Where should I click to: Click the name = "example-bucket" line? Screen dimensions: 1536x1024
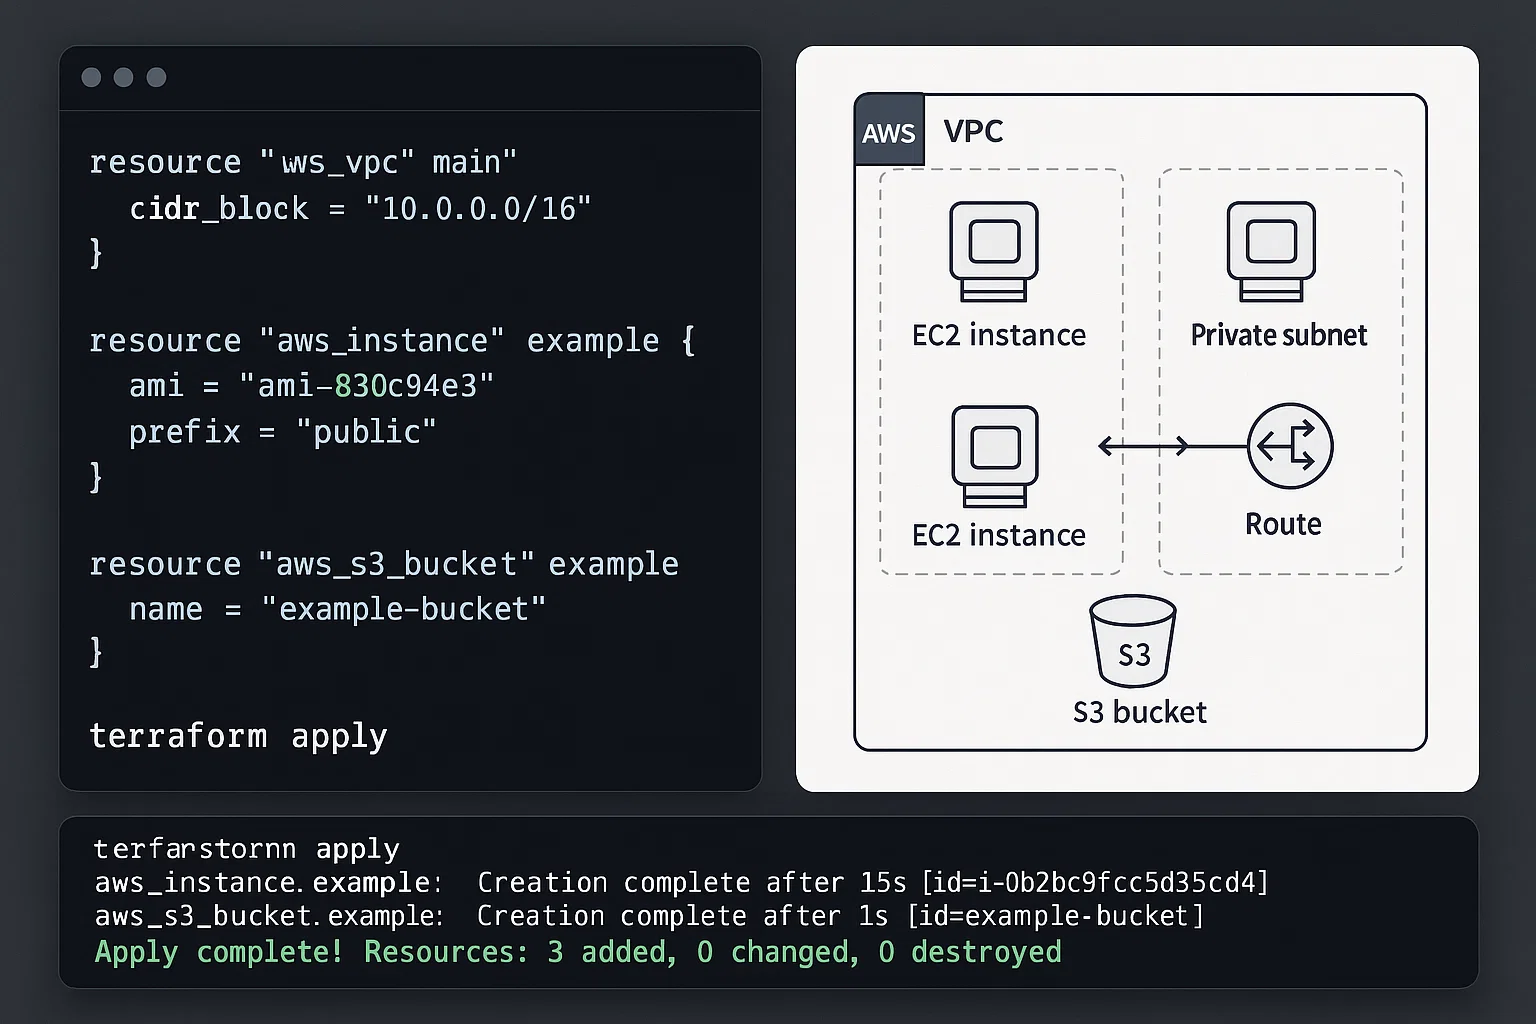[x=337, y=608]
